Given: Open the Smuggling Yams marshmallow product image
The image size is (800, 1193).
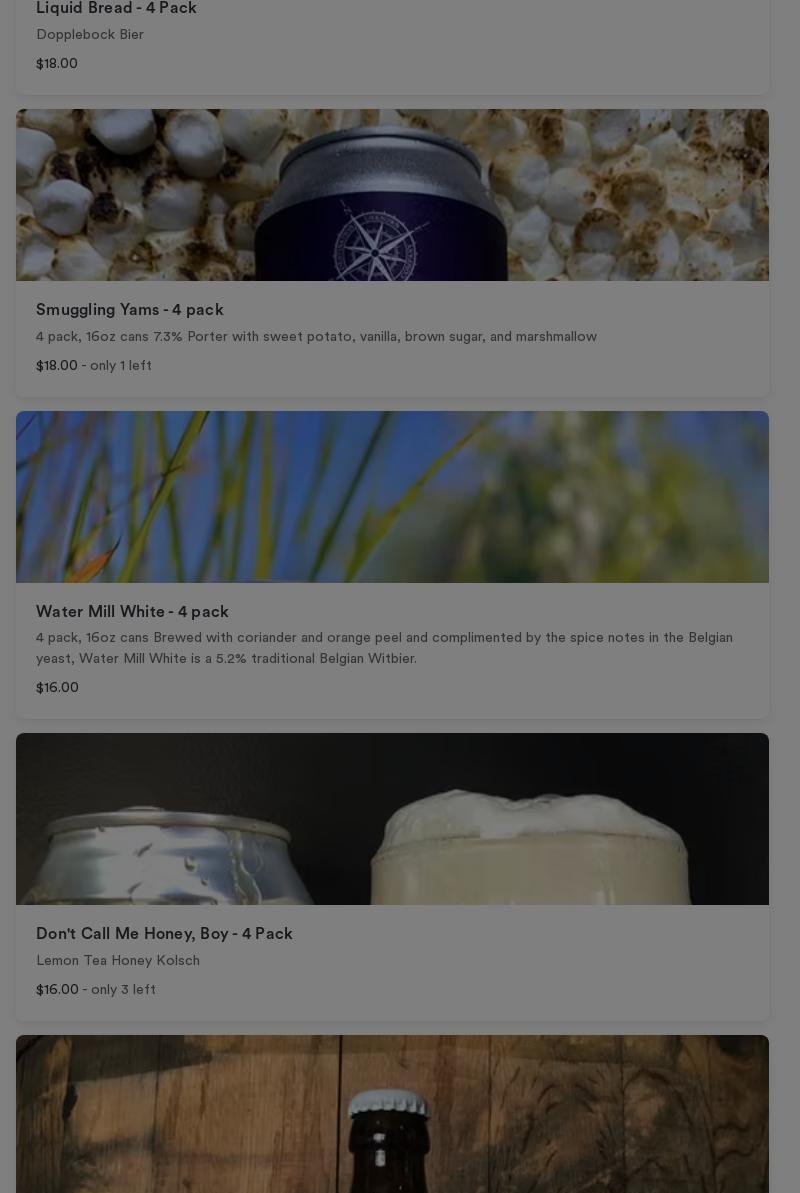Looking at the screenshot, I should pos(392,195).
